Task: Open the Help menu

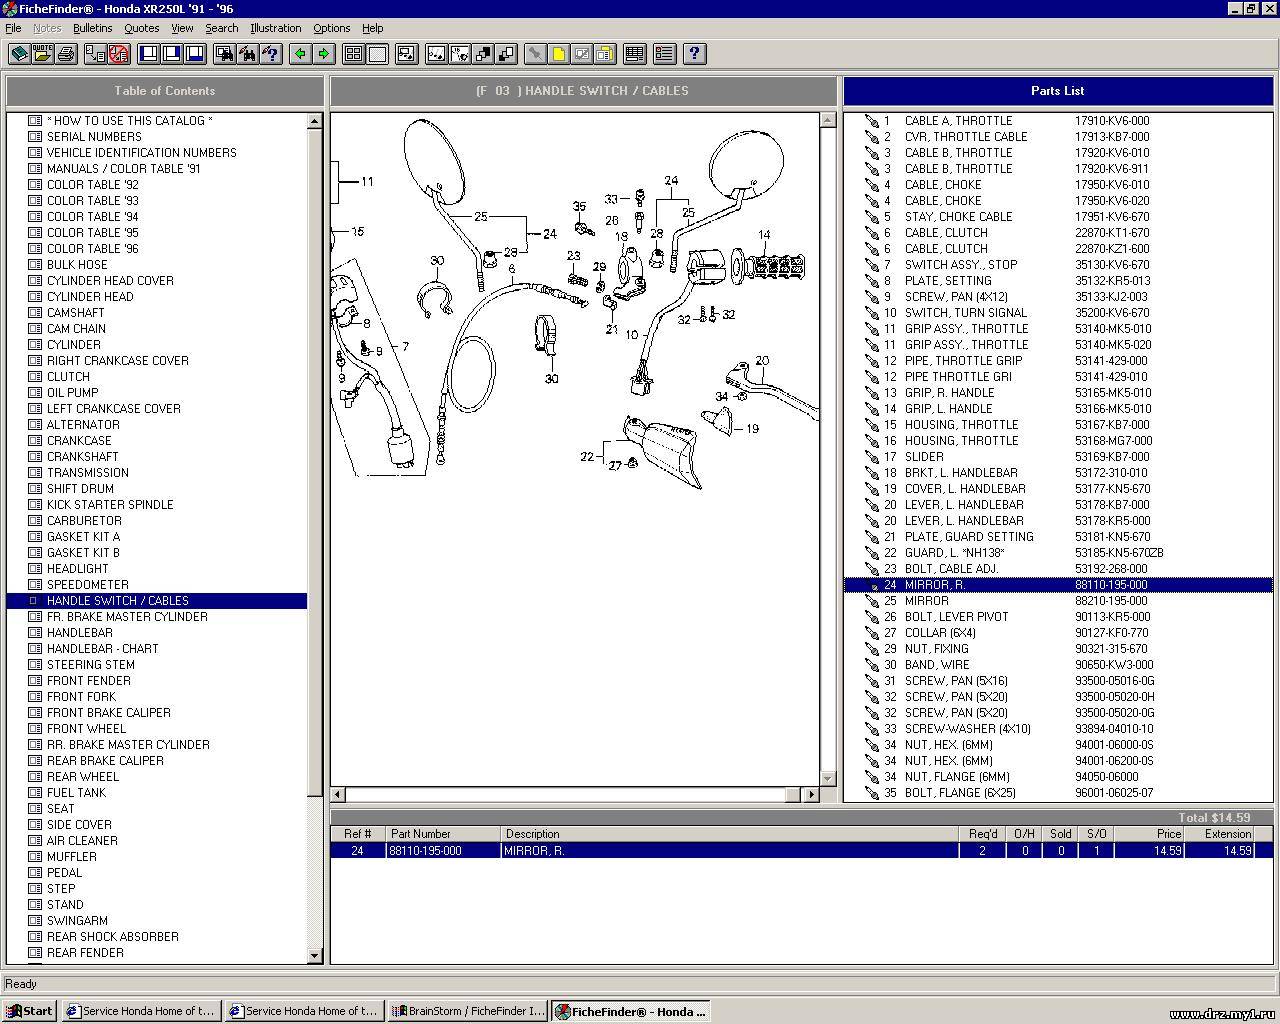Action: click(x=372, y=28)
